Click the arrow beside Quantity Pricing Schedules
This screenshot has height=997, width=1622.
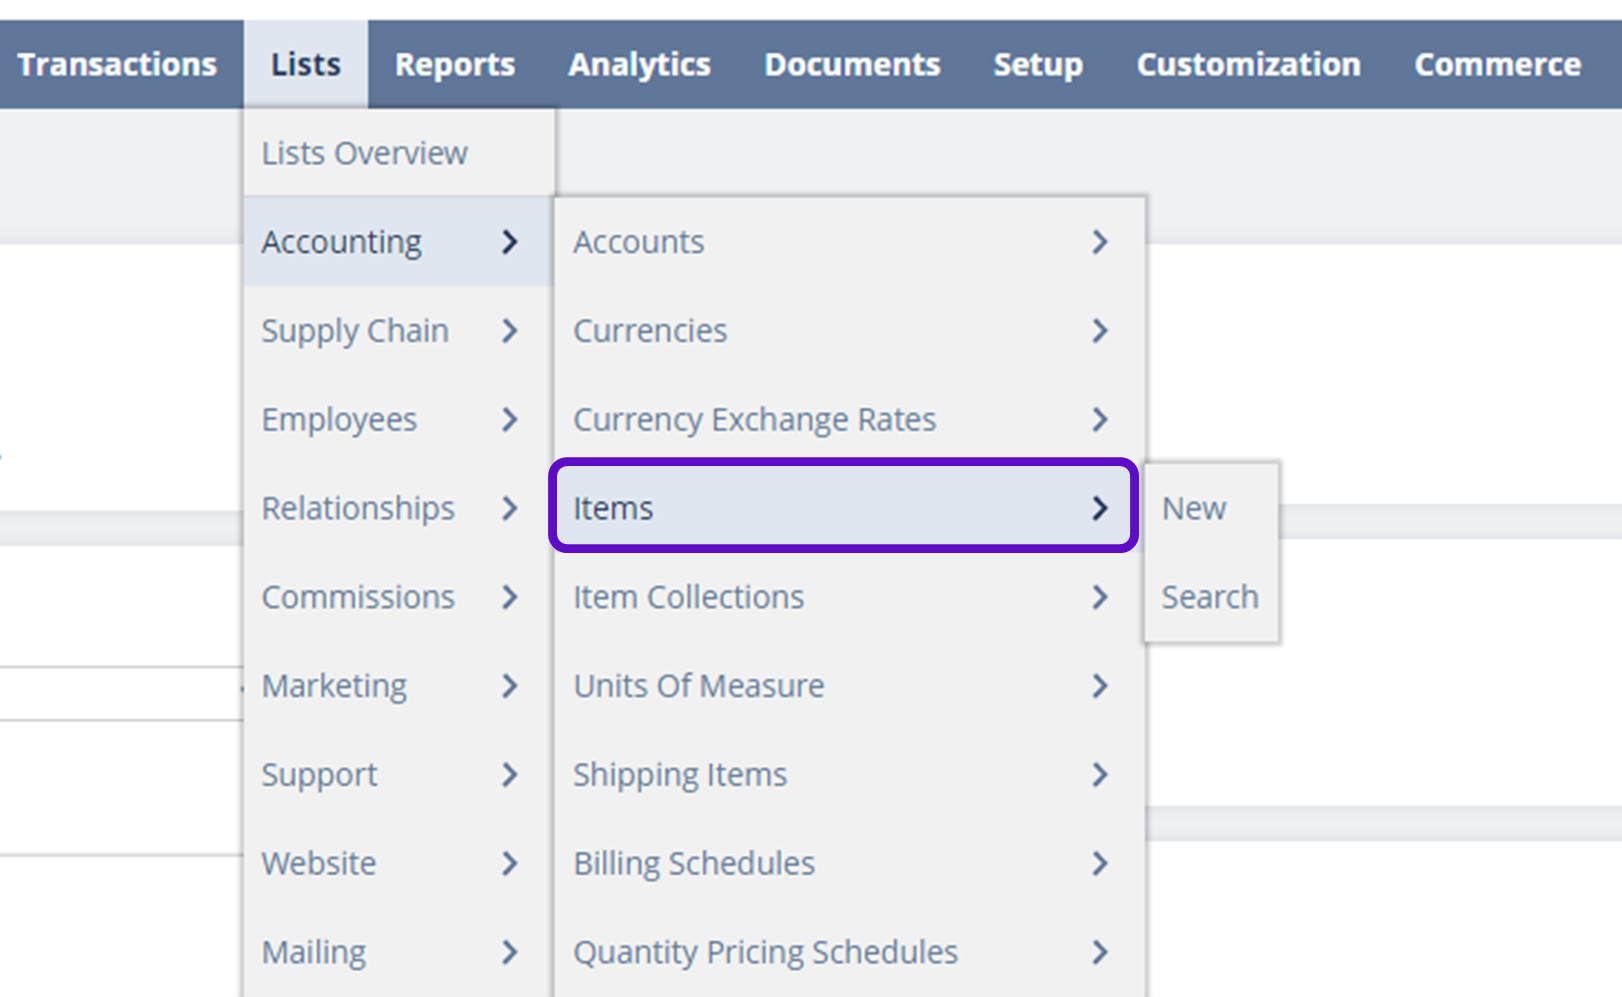coord(1100,952)
